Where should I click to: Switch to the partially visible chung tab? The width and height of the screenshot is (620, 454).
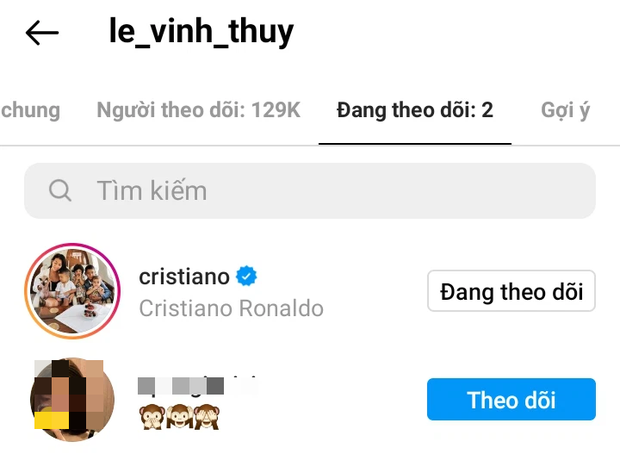(30, 110)
